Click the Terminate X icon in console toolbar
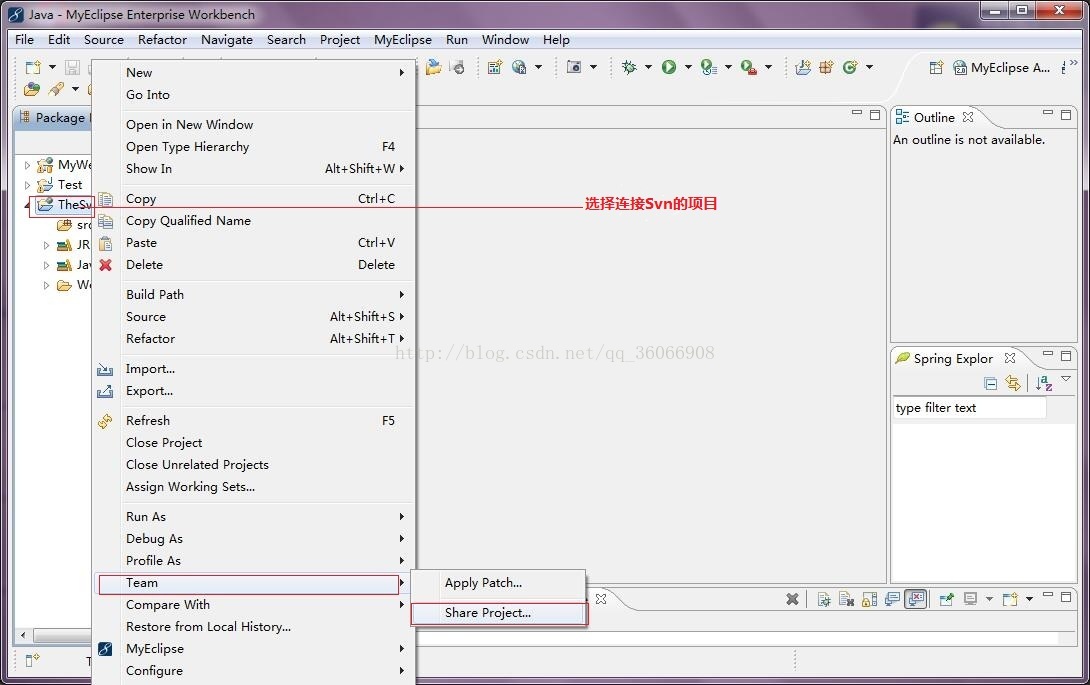The width and height of the screenshot is (1090, 685). click(792, 599)
